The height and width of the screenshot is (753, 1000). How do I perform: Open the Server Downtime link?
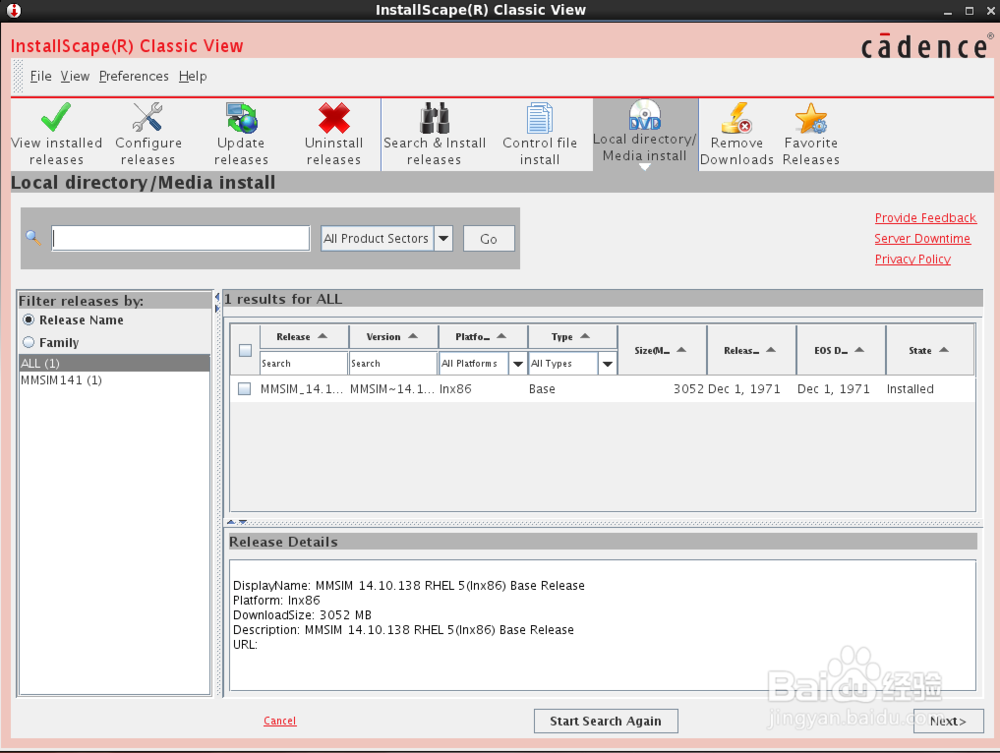[x=922, y=238]
